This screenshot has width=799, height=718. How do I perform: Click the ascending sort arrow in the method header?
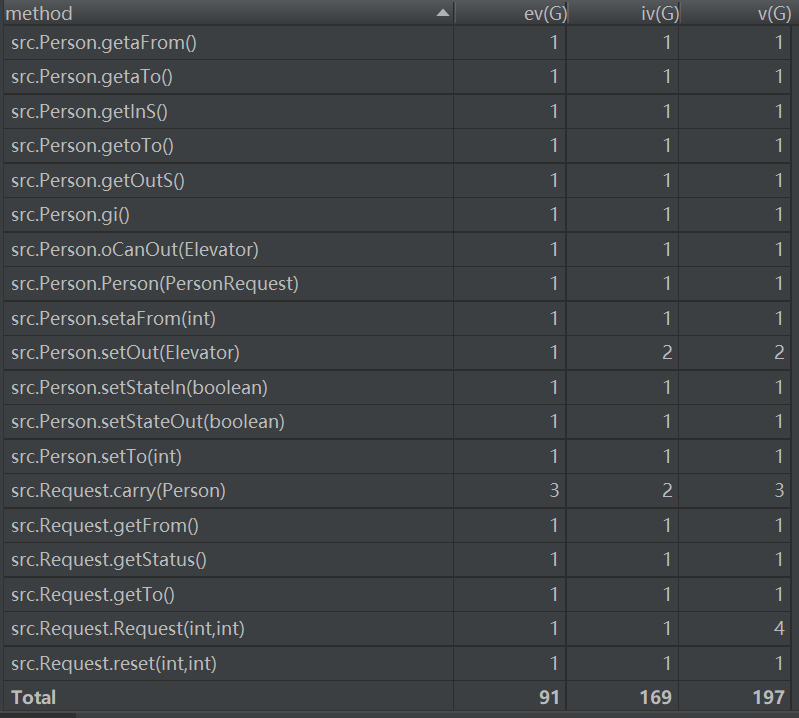click(x=443, y=13)
